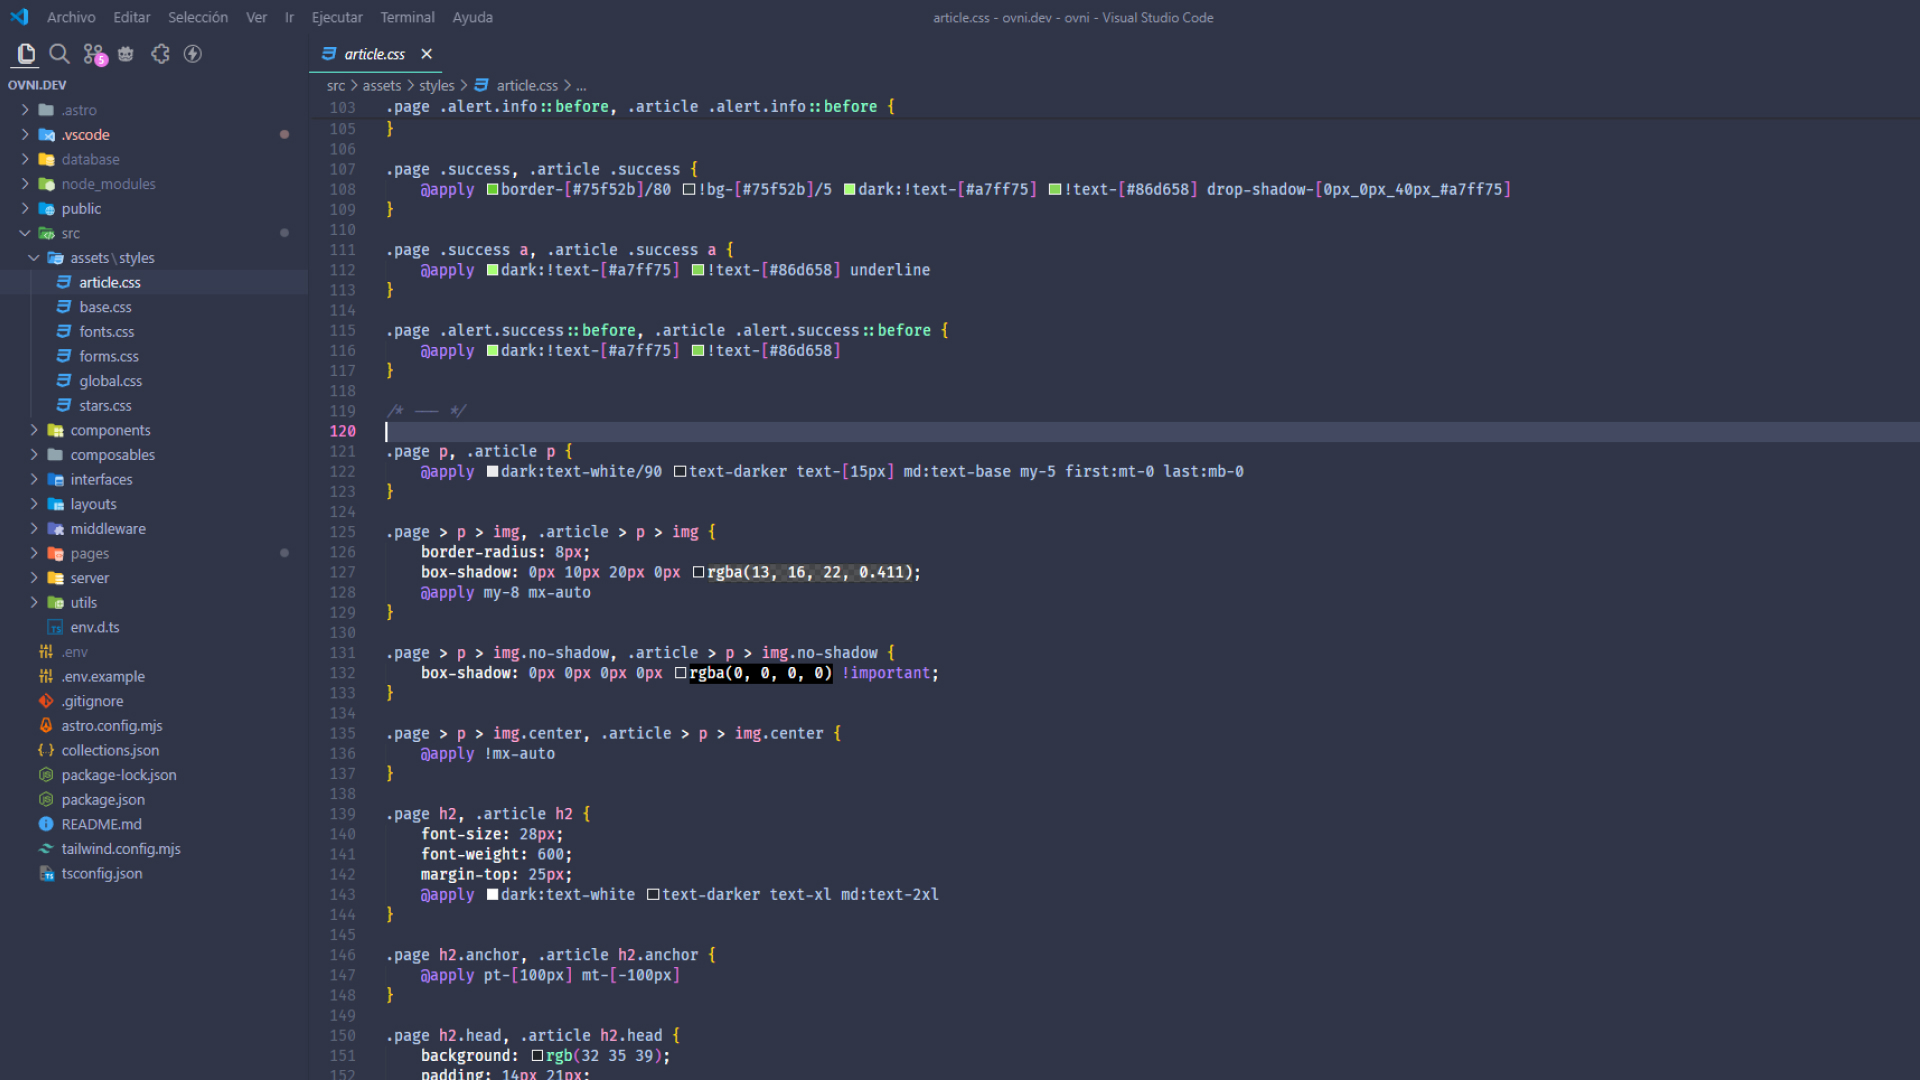Click the VS Code logo in title bar
This screenshot has width=1920, height=1080.
click(x=19, y=17)
